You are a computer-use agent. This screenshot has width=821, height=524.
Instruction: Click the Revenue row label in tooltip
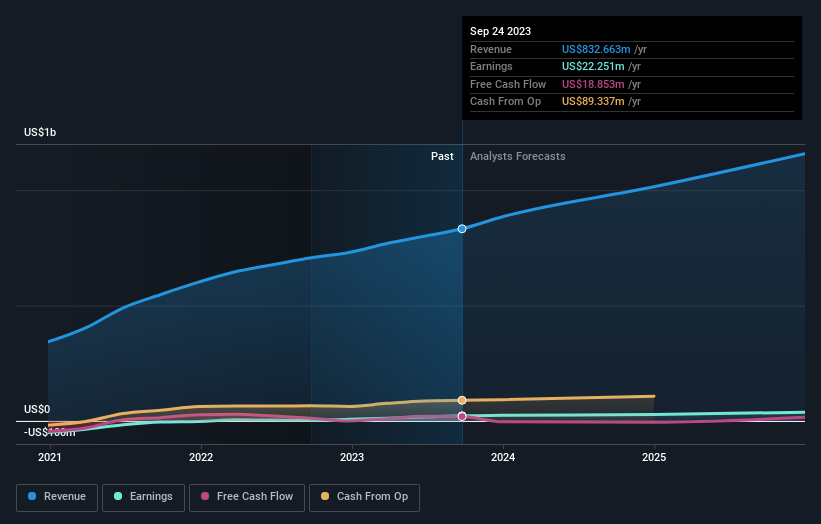(491, 49)
